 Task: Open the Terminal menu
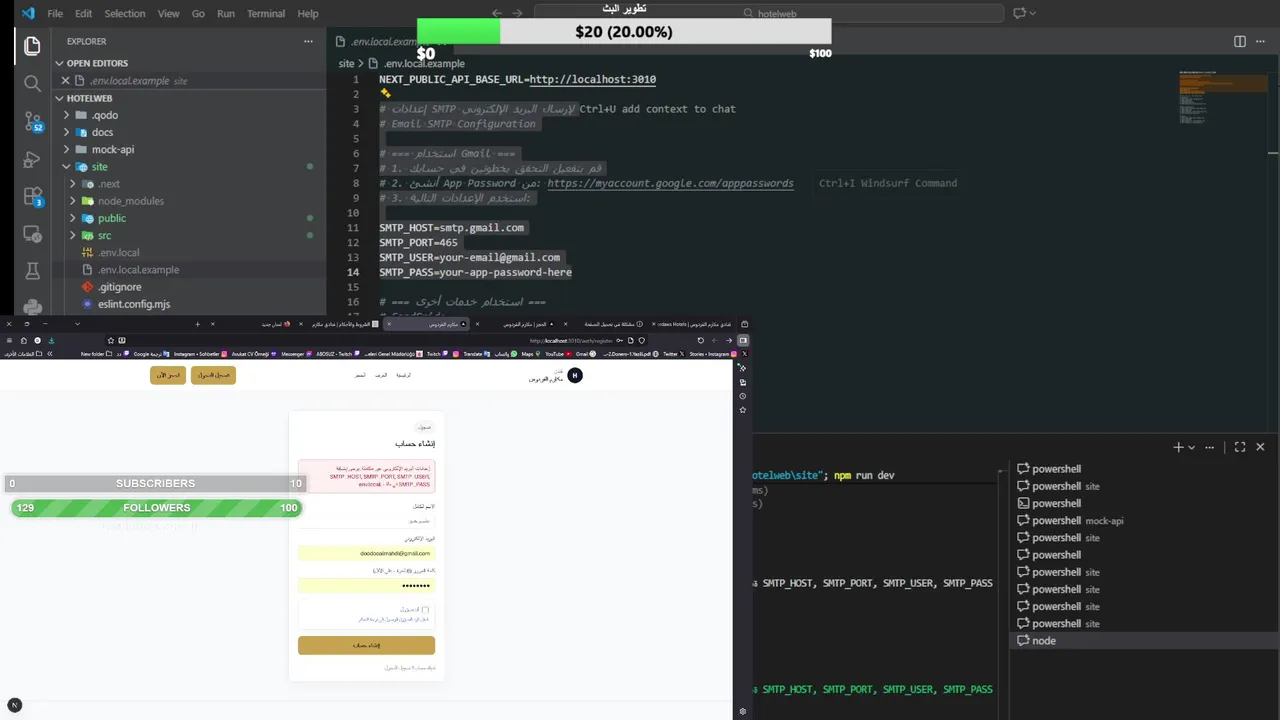tap(266, 13)
